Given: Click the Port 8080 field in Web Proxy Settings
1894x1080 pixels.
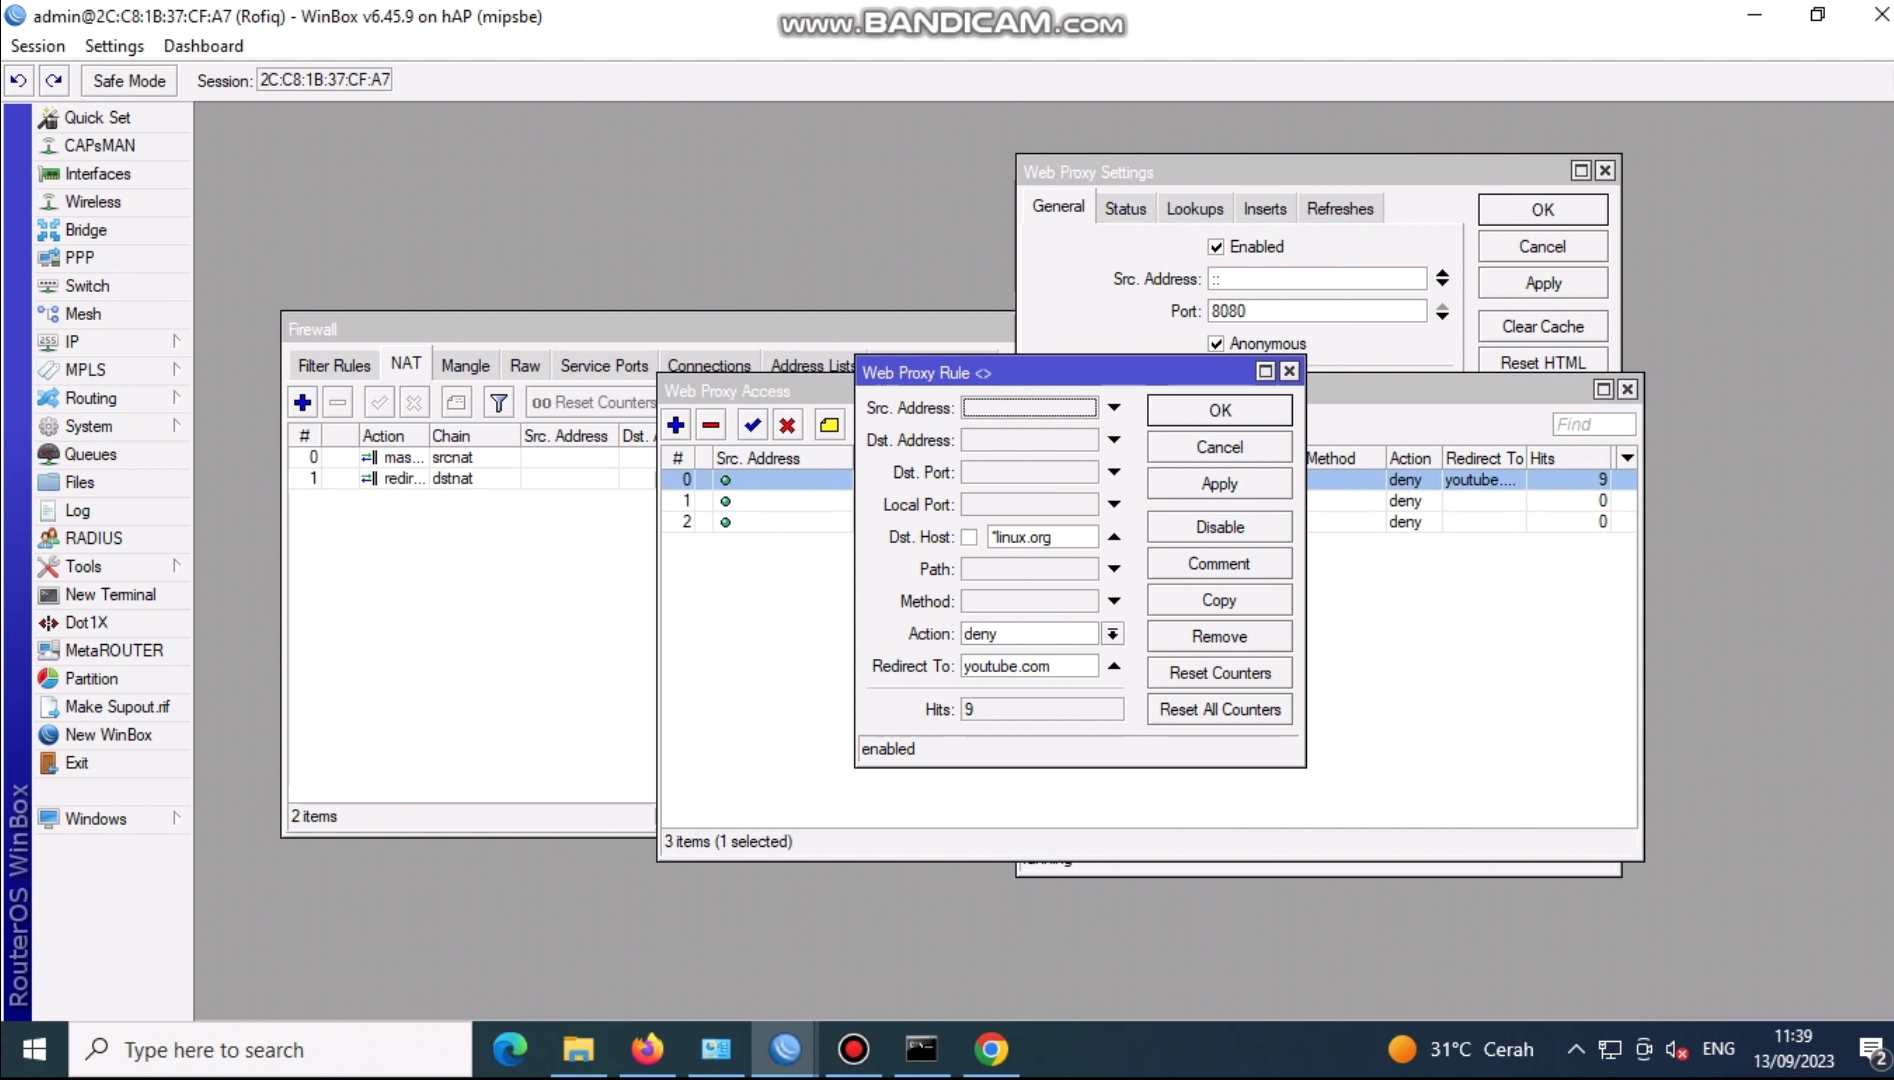Looking at the screenshot, I should (x=1316, y=311).
